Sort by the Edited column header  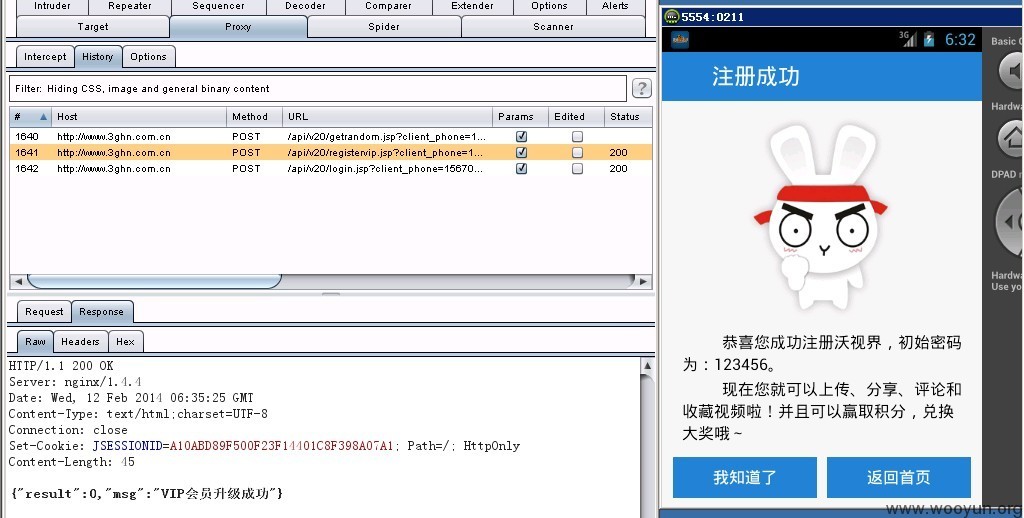point(577,117)
